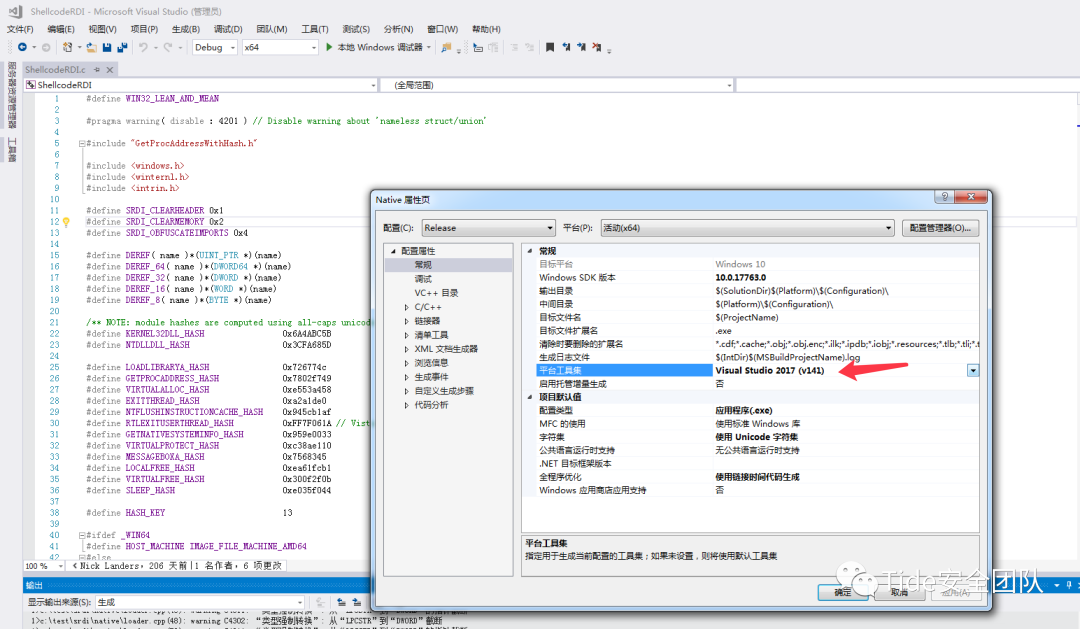The width and height of the screenshot is (1080, 629).
Task: Collapse the 项目默认值 property group
Action: pyautogui.click(x=530, y=397)
